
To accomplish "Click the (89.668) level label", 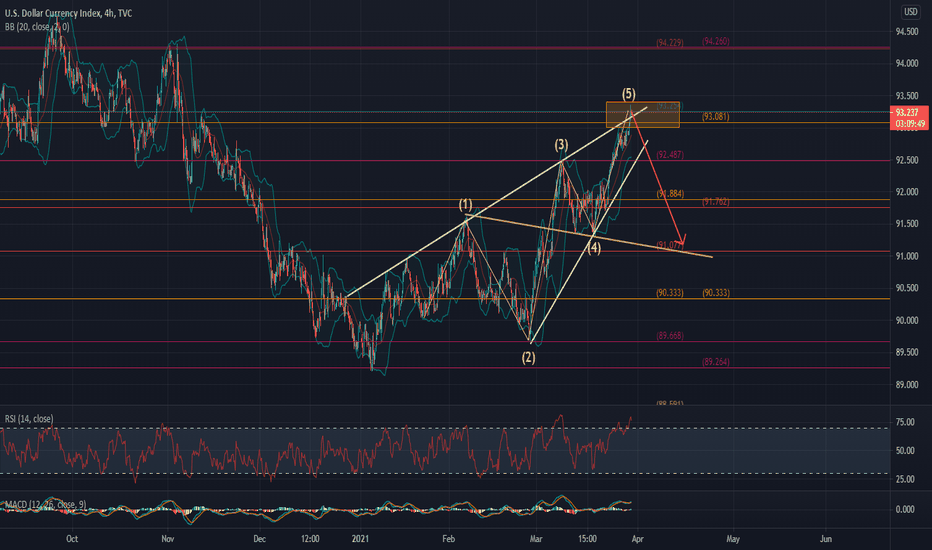I will coord(670,336).
